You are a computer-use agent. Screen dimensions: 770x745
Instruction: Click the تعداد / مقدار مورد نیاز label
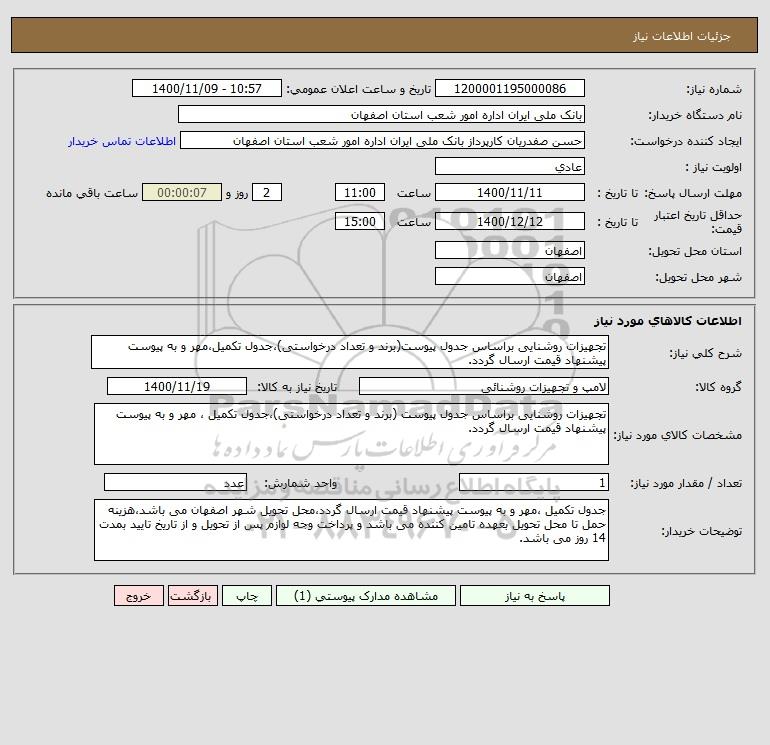686,483
